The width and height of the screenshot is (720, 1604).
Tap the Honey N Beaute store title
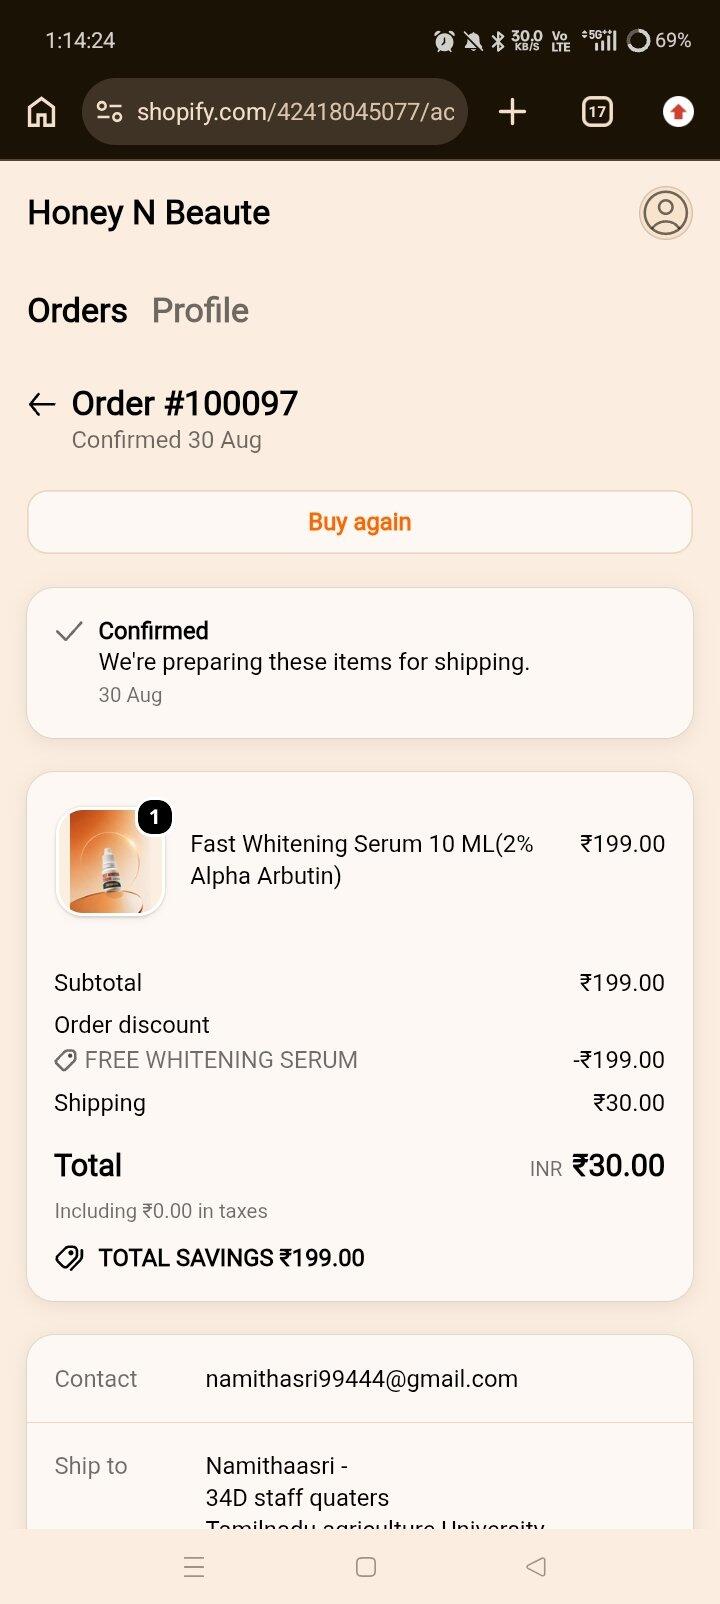149,213
